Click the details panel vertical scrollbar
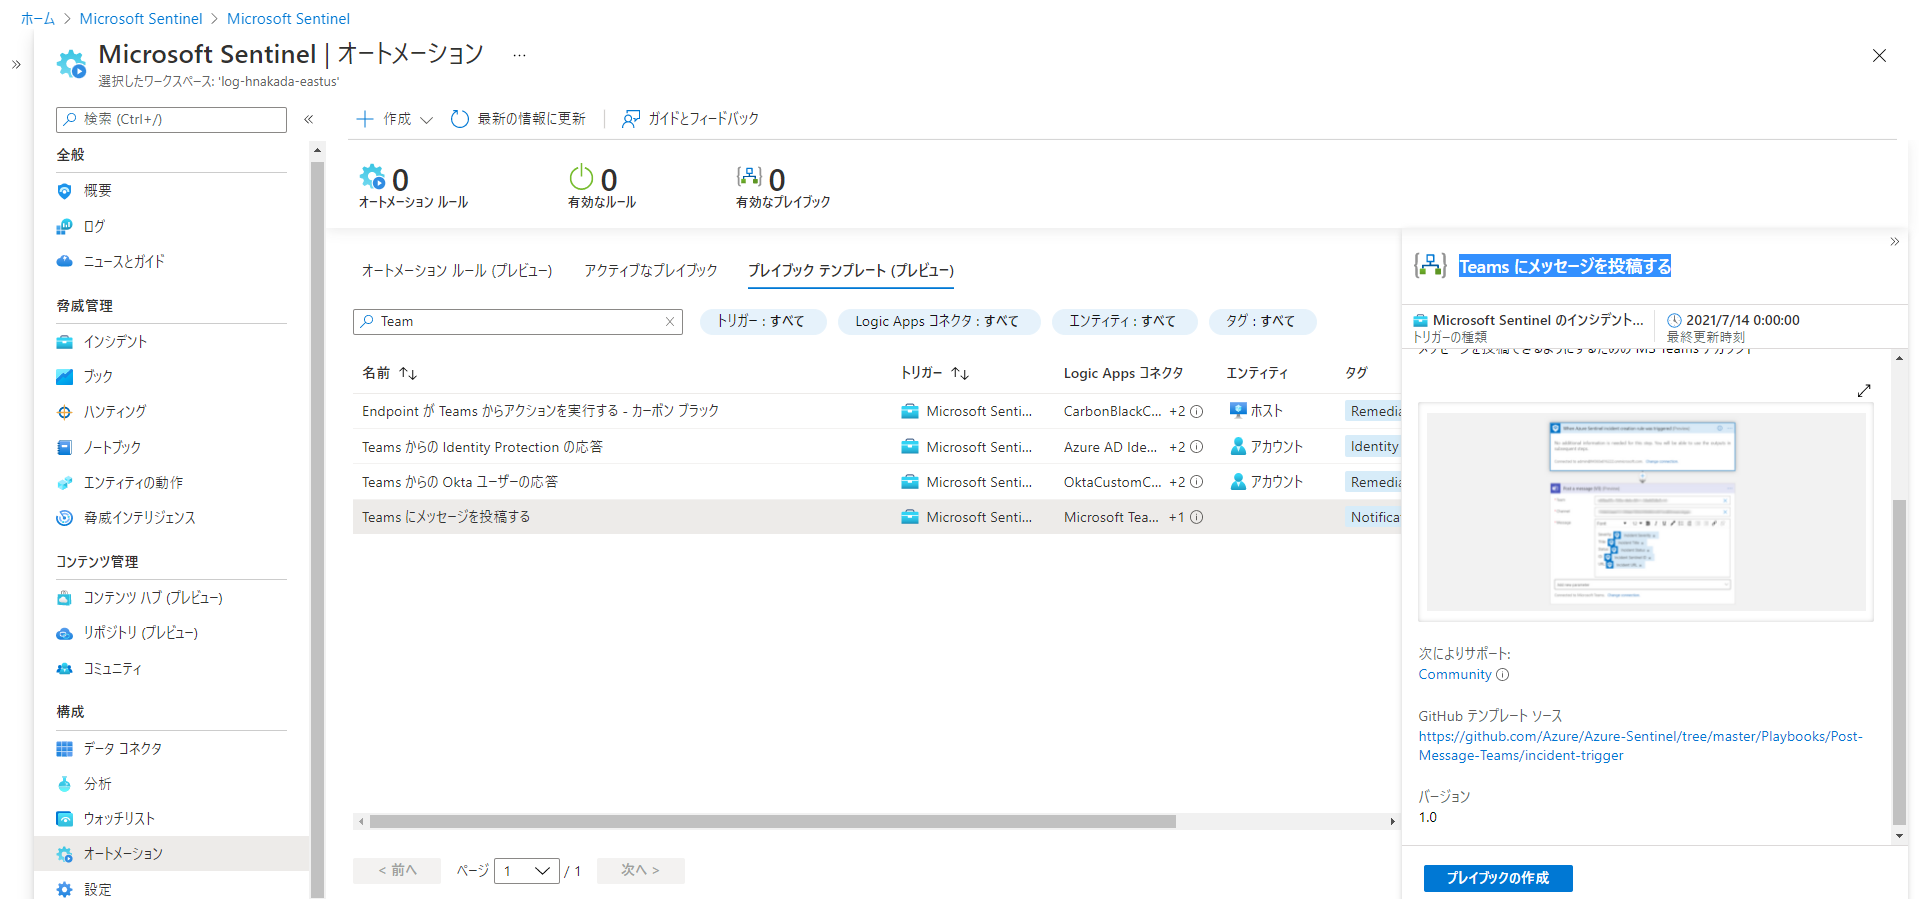 [x=1899, y=662]
